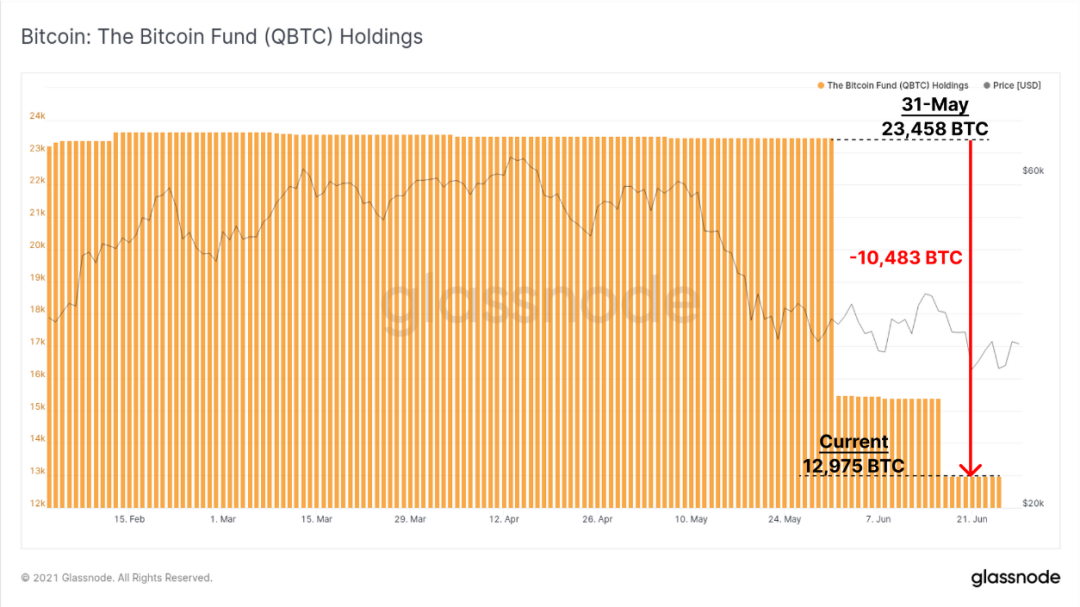Image resolution: width=1080 pixels, height=607 pixels.
Task: Click the red downward arrow head
Action: click(x=970, y=470)
